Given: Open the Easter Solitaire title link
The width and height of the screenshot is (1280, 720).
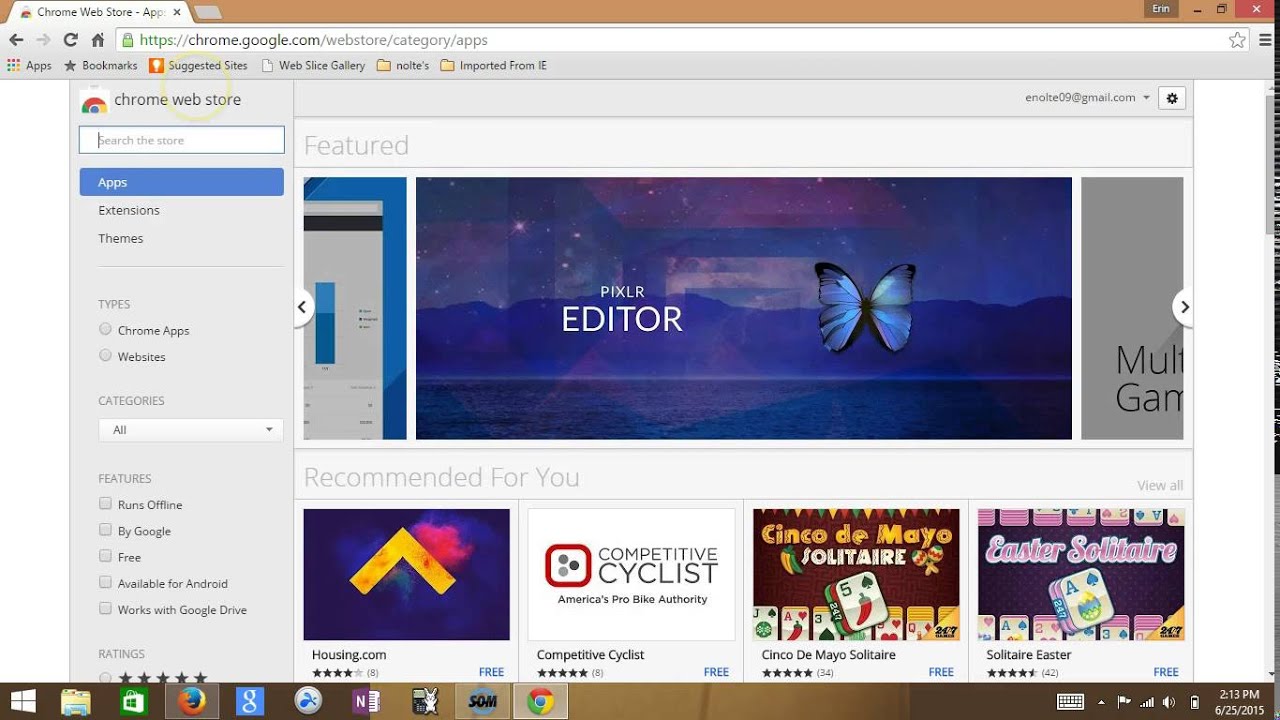Looking at the screenshot, I should click(1029, 654).
